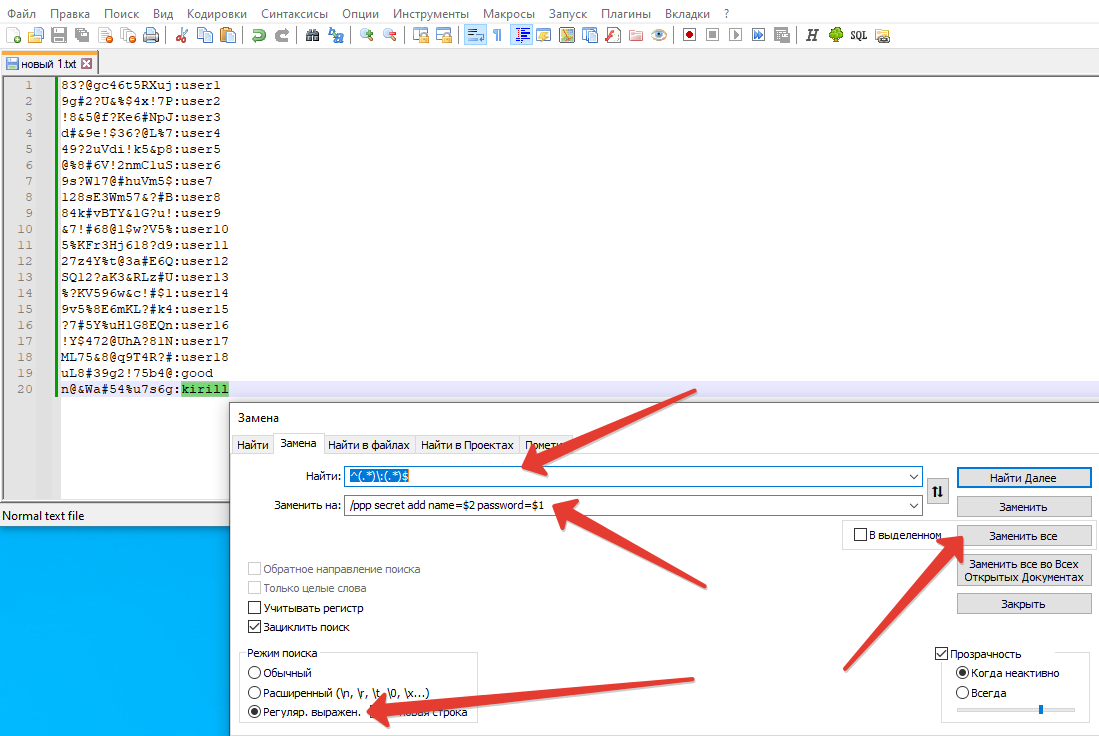
Task: Switch to the 'Найти в Проектах' tab
Action: (x=467, y=445)
